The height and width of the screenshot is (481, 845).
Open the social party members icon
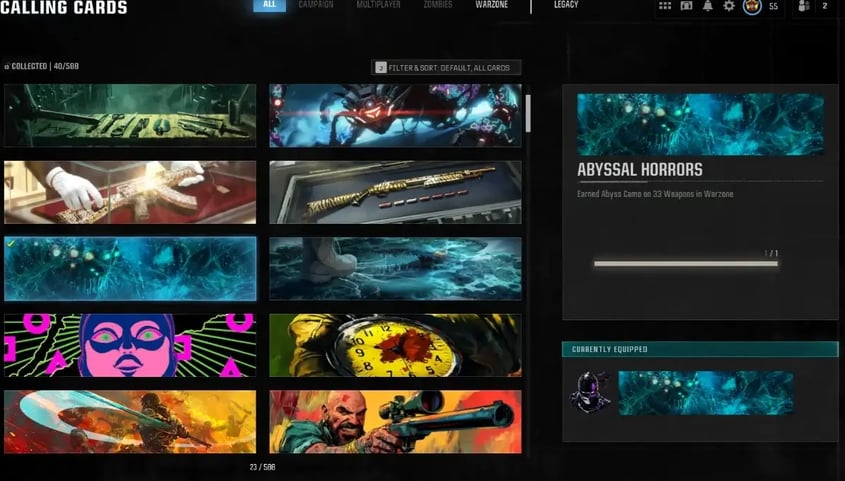click(804, 7)
